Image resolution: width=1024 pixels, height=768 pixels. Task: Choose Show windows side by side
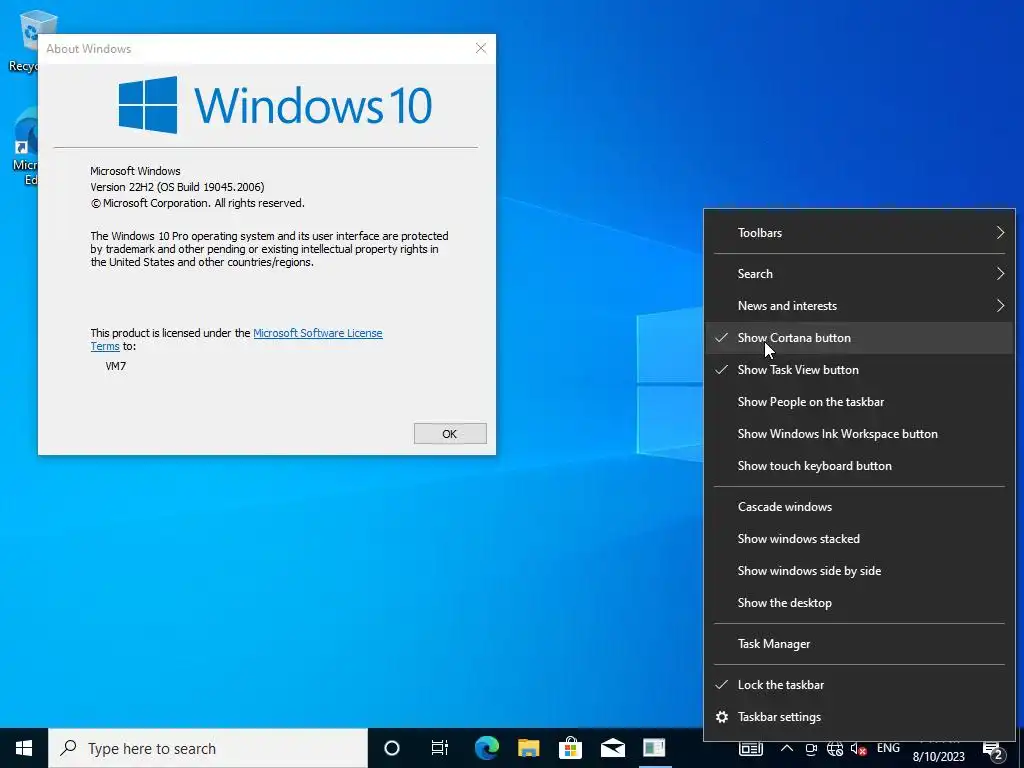859,571
